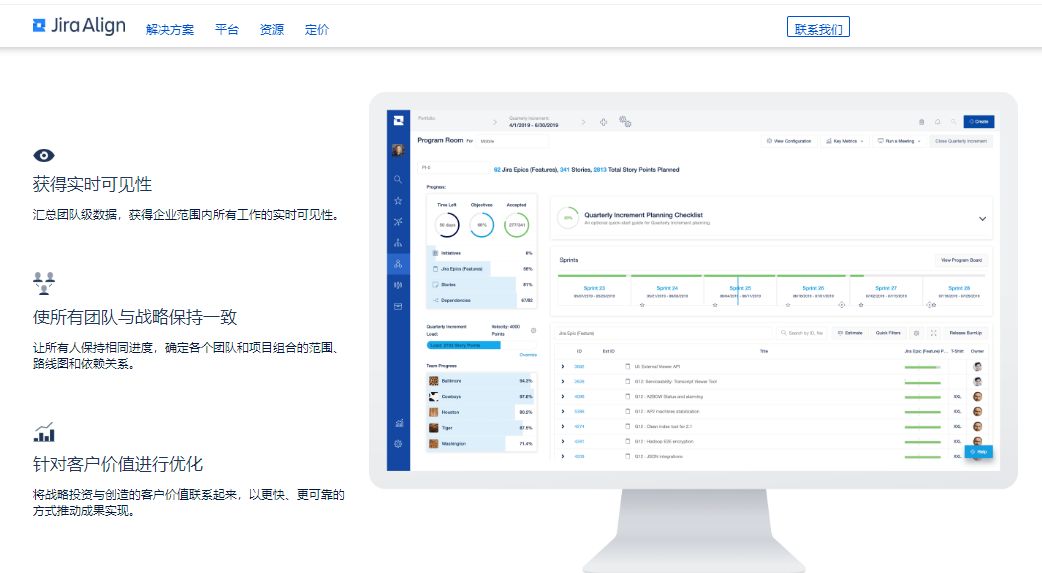This screenshot has height=573, width=1042.
Task: Click the clipboard icon near Create
Action: point(921,122)
